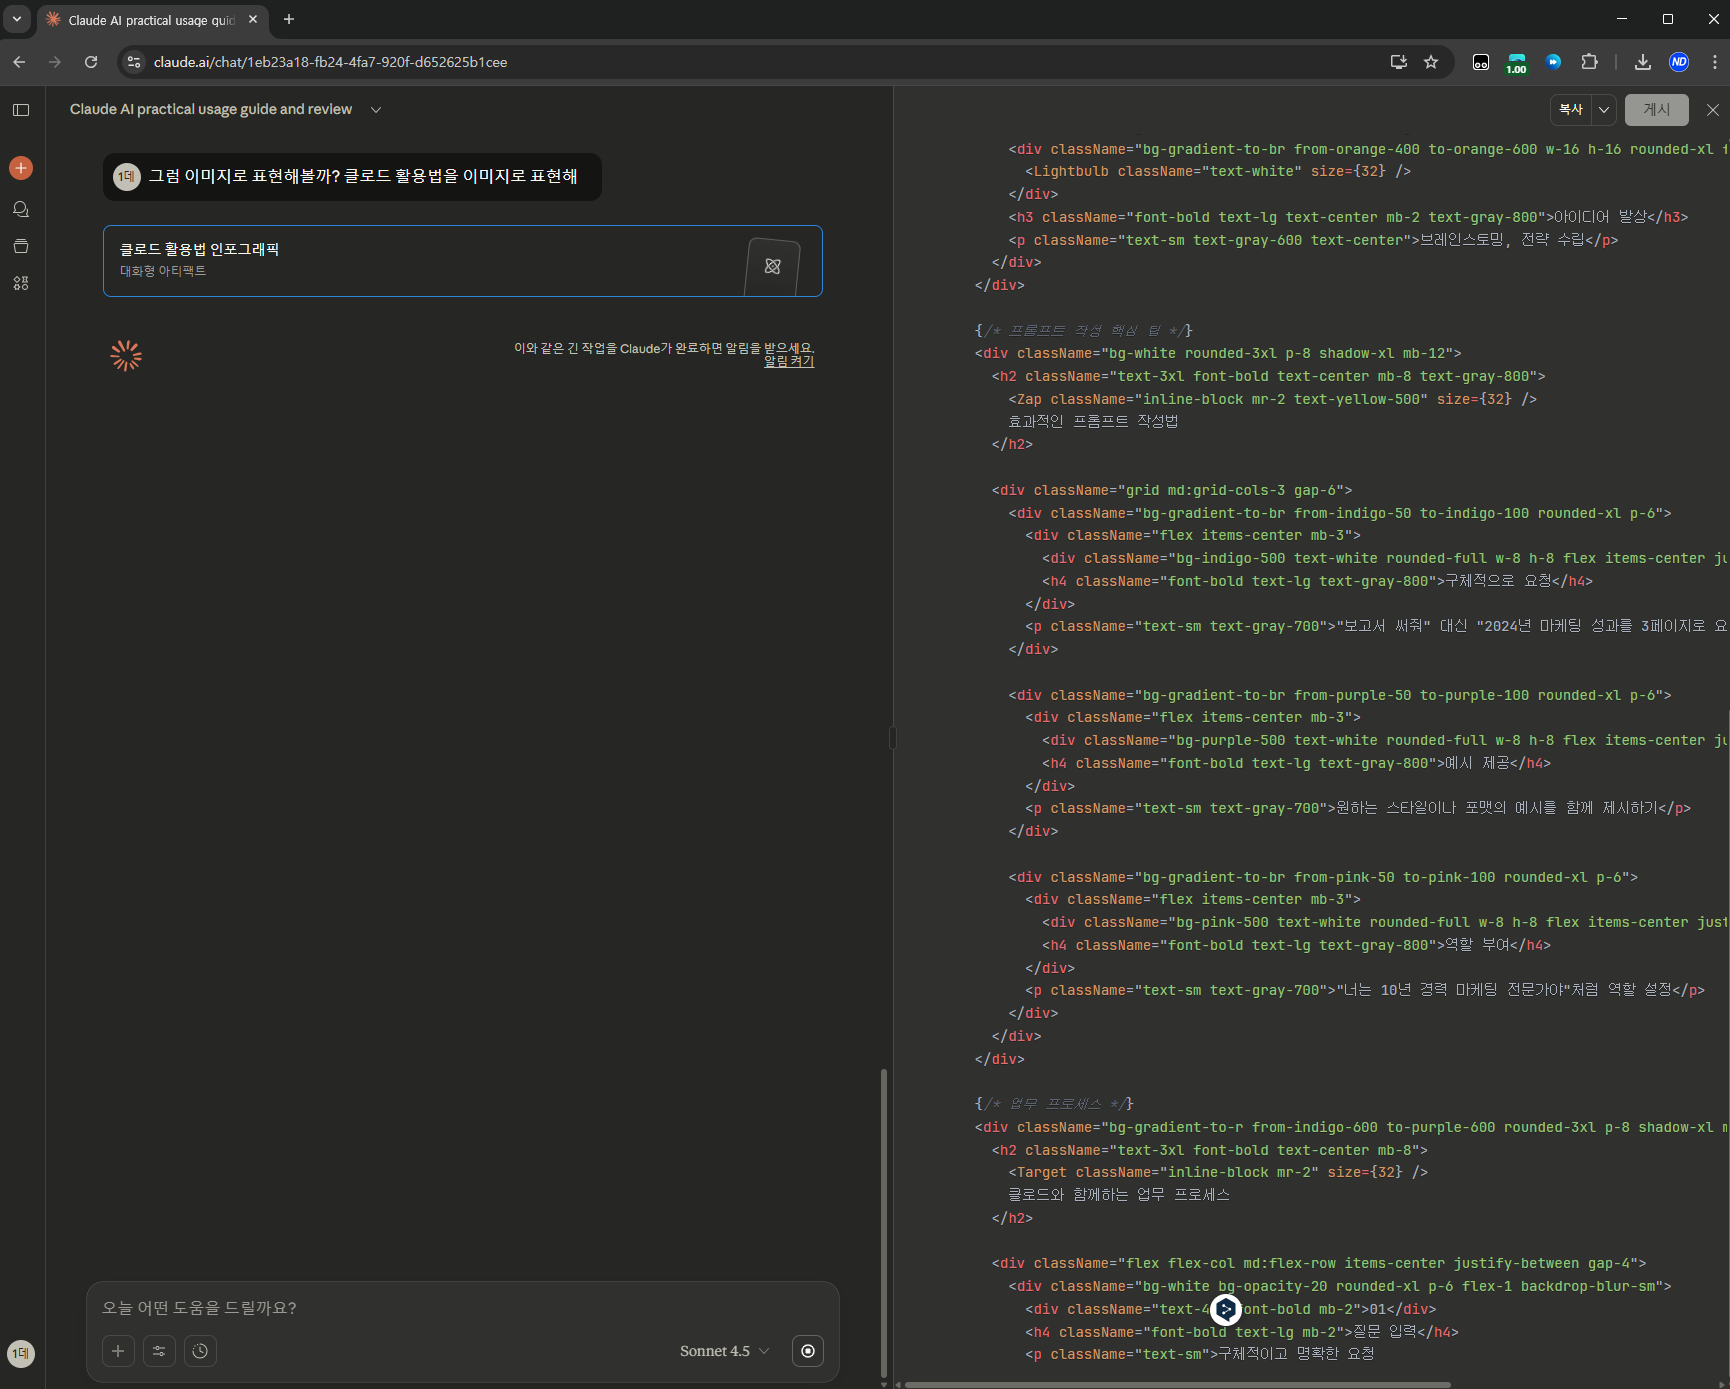Click the 클로드와 함께하는 업무 프로세스 line

coord(1119,1195)
